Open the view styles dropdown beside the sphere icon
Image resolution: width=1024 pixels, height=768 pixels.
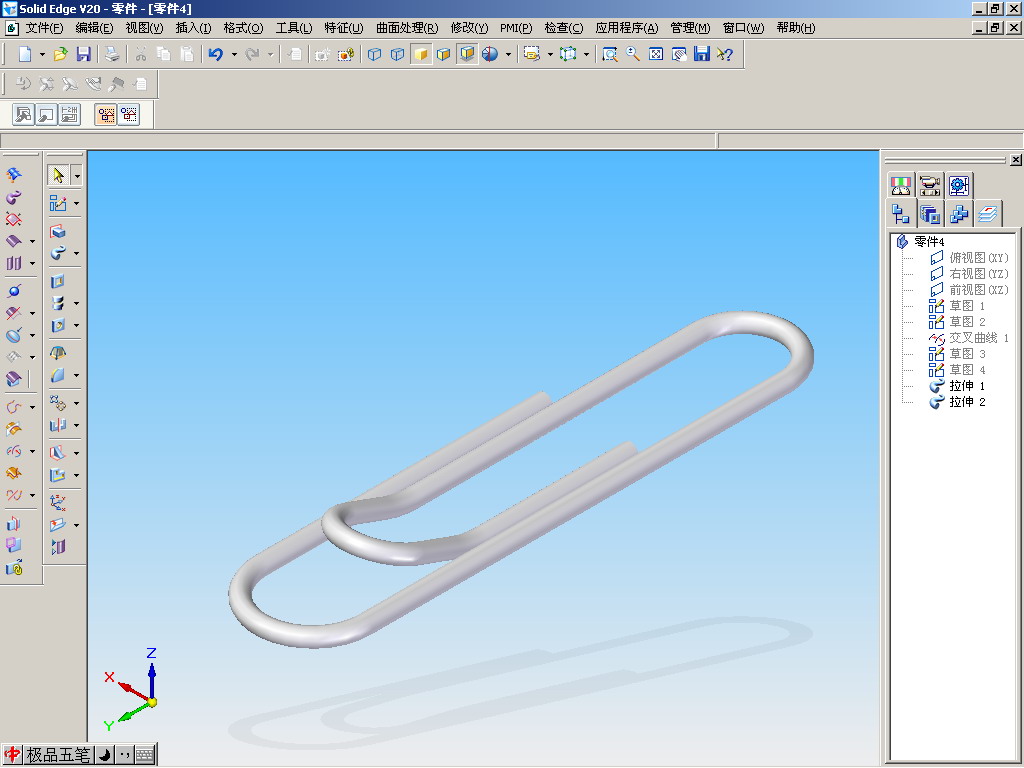pos(508,54)
